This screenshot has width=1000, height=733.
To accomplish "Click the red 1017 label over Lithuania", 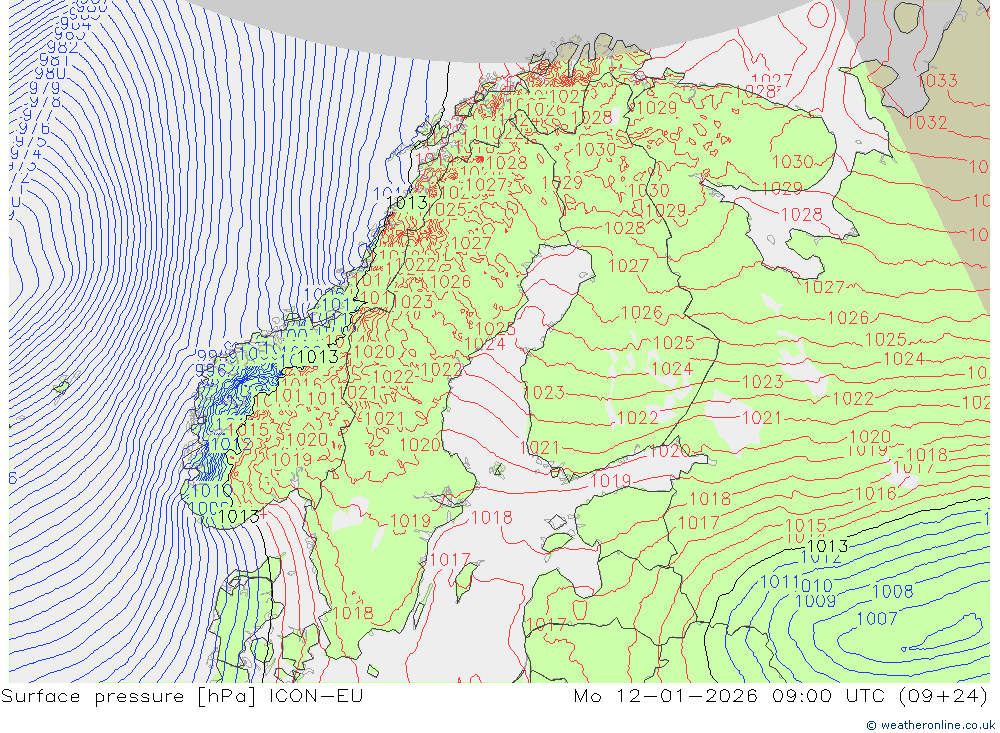I will pyautogui.click(x=547, y=624).
